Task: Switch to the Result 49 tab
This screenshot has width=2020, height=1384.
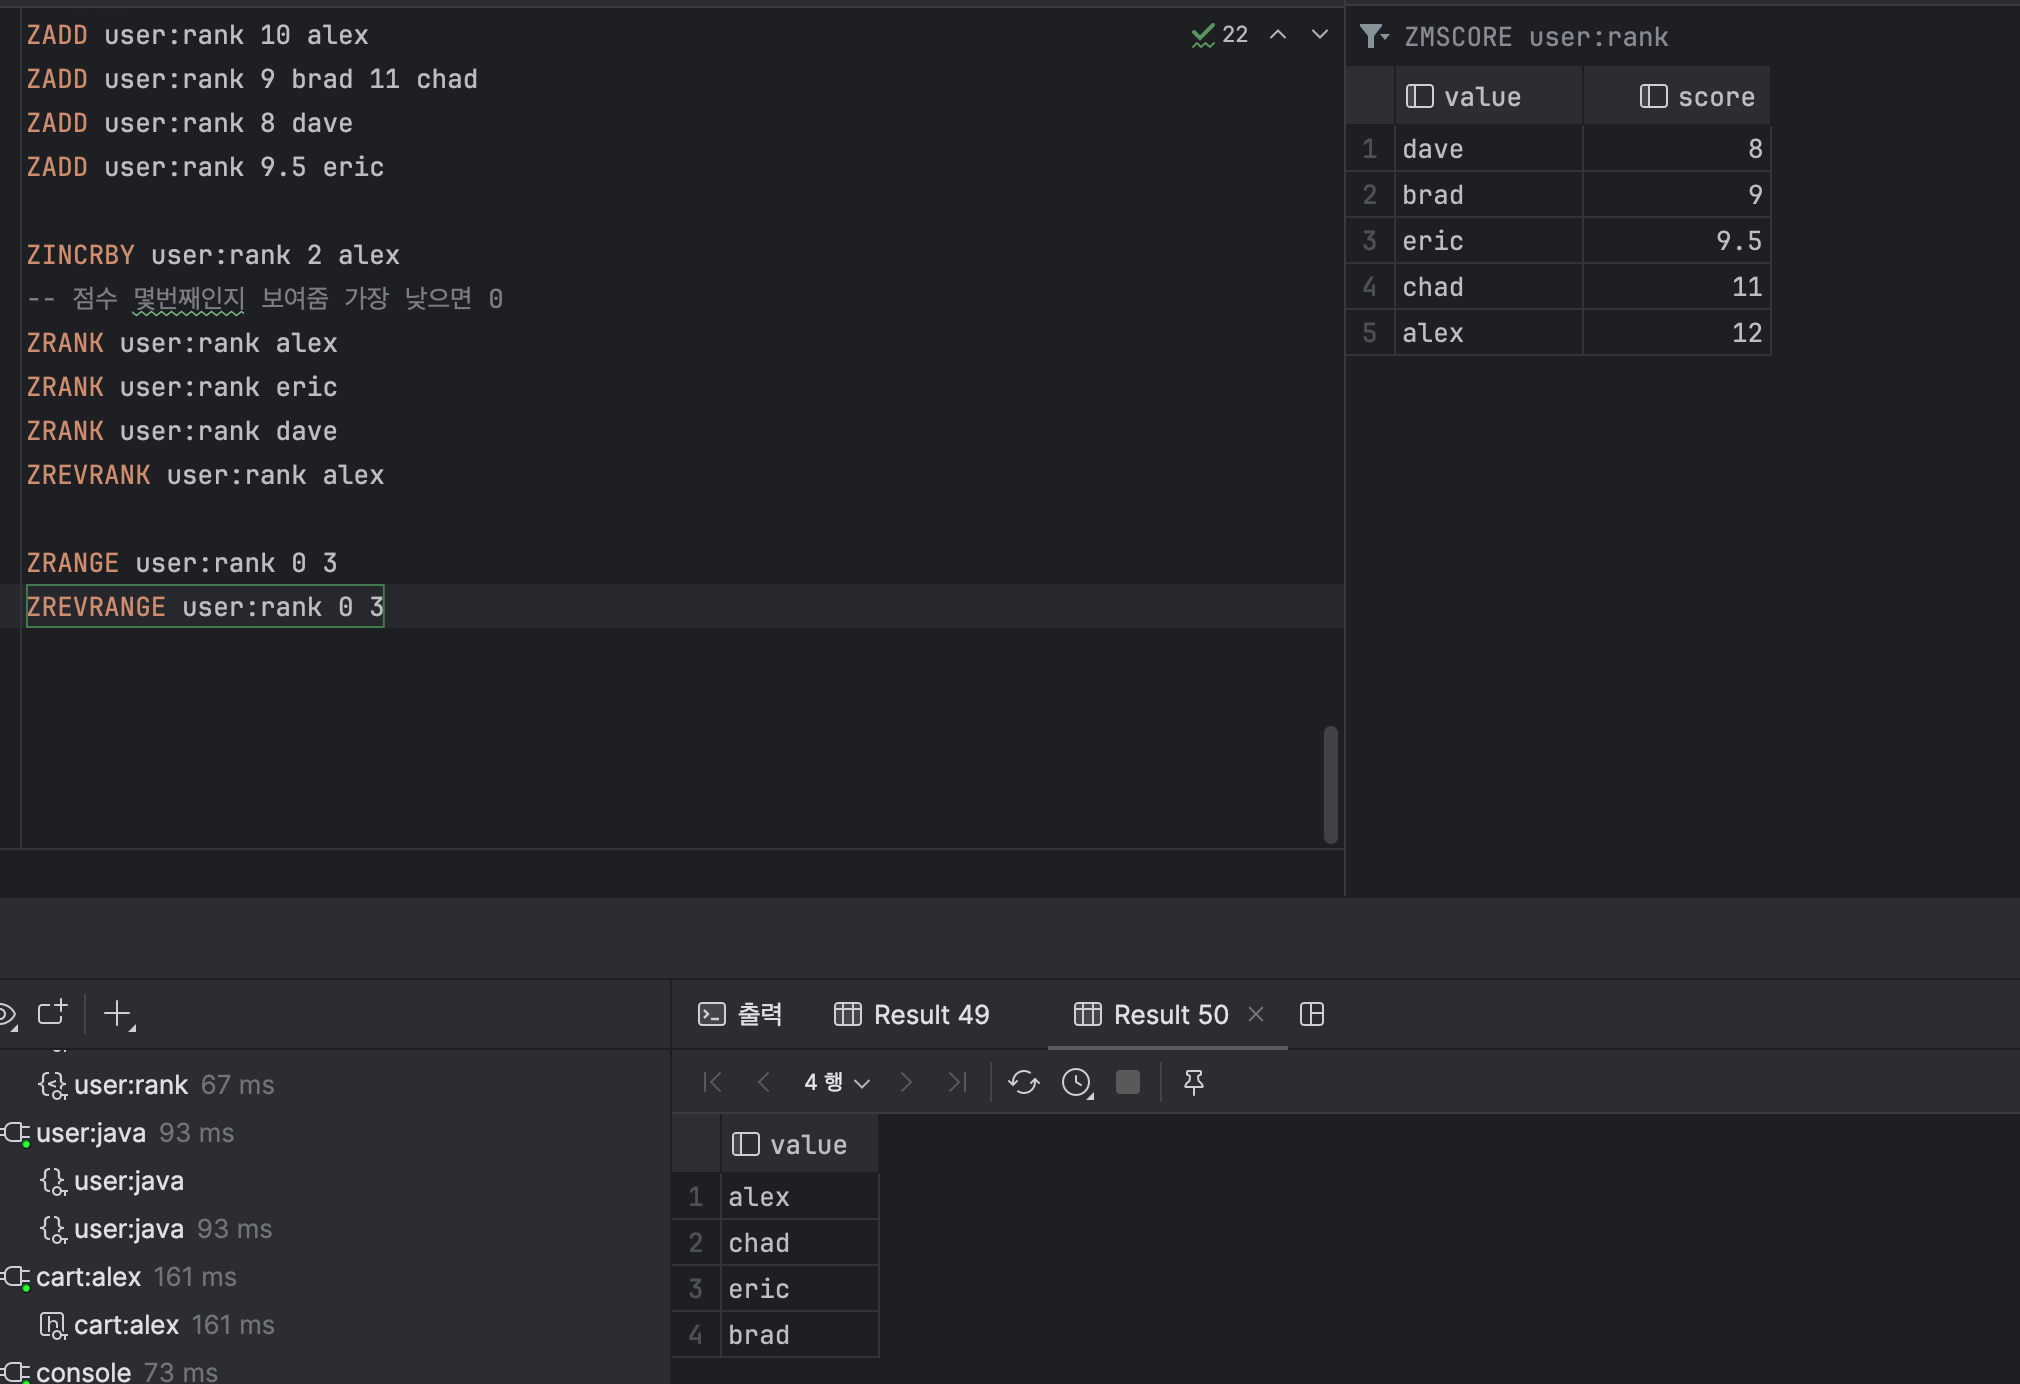Action: point(912,1014)
